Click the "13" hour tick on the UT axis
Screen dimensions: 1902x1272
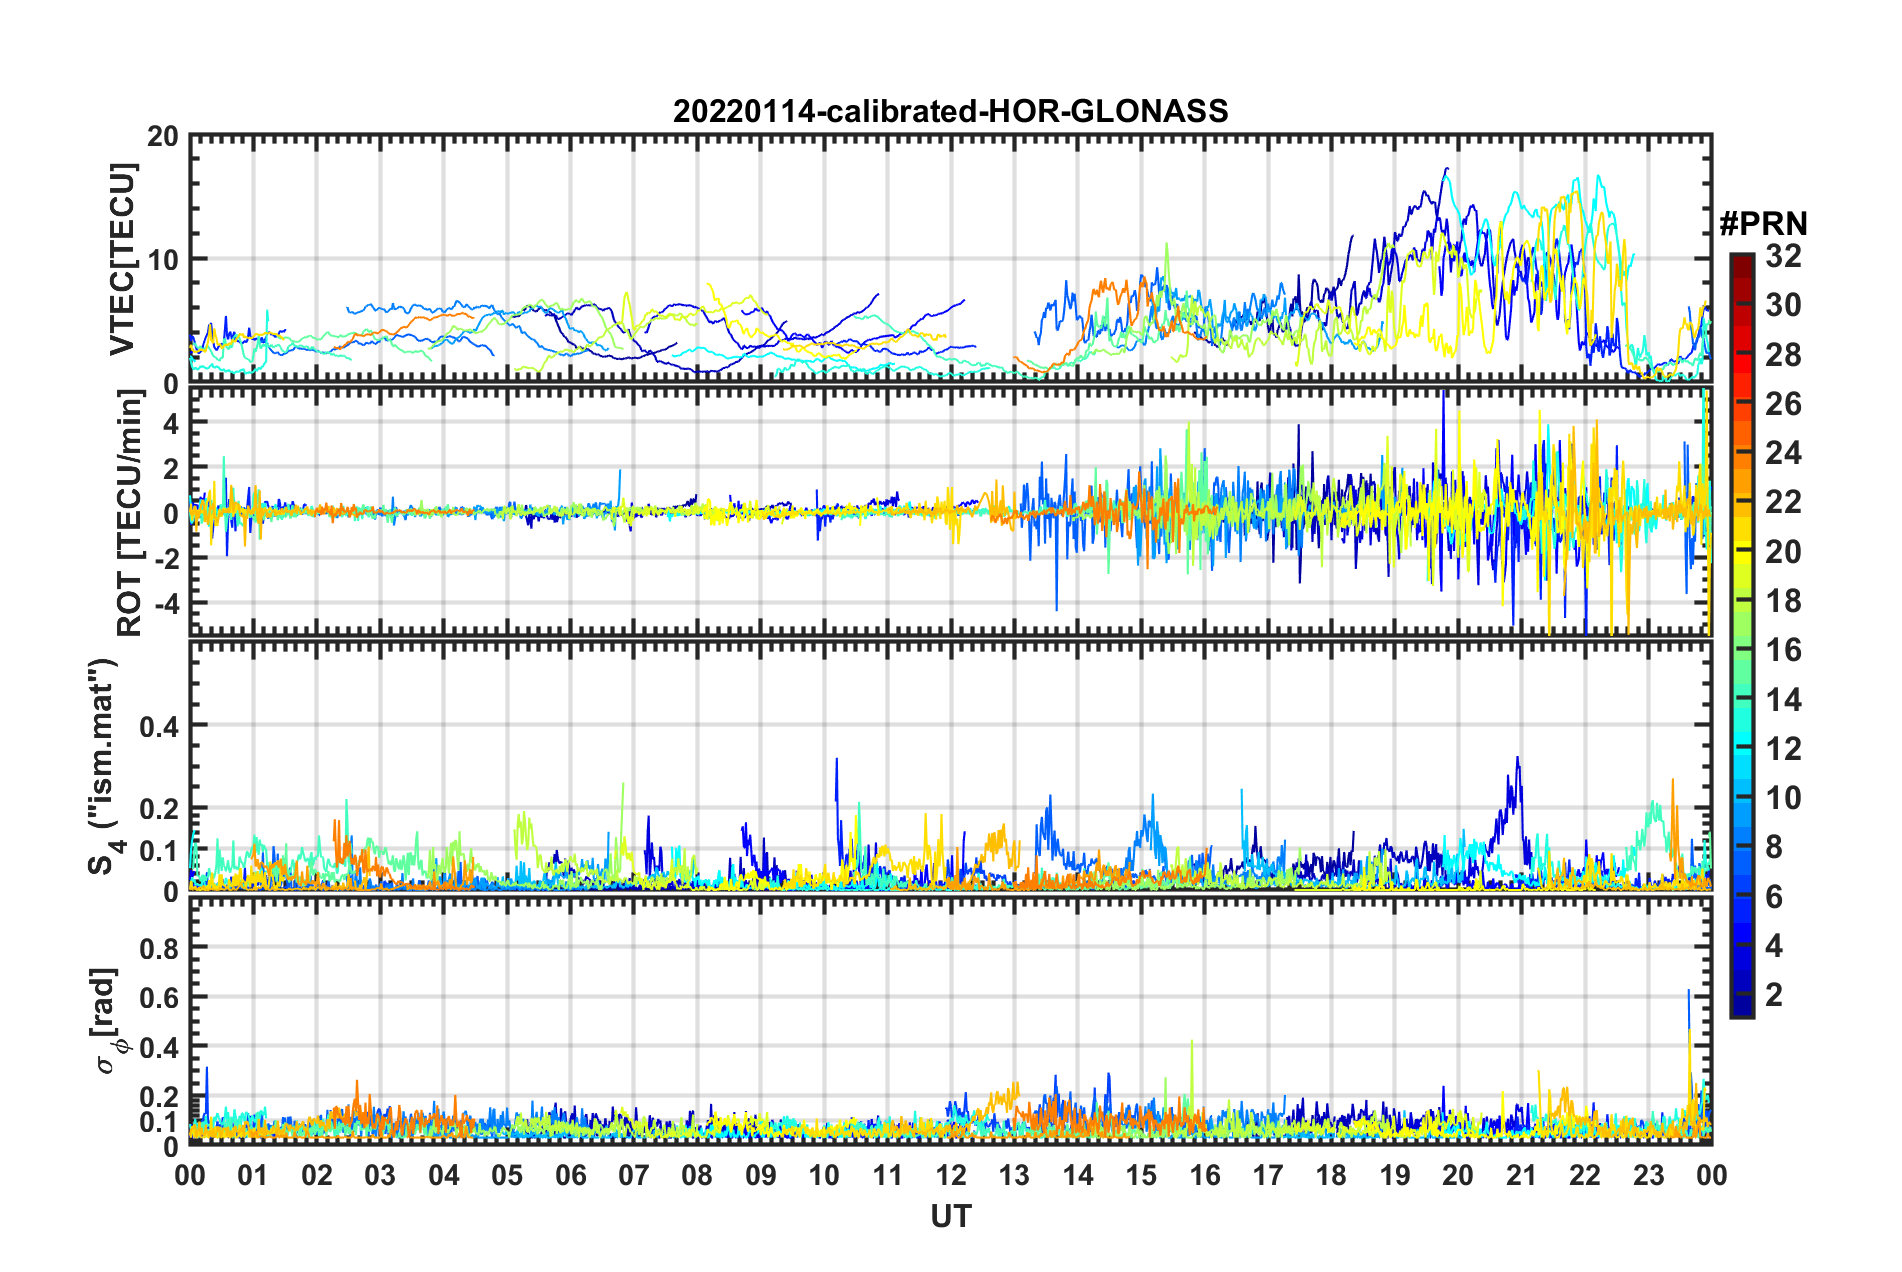click(1014, 1175)
